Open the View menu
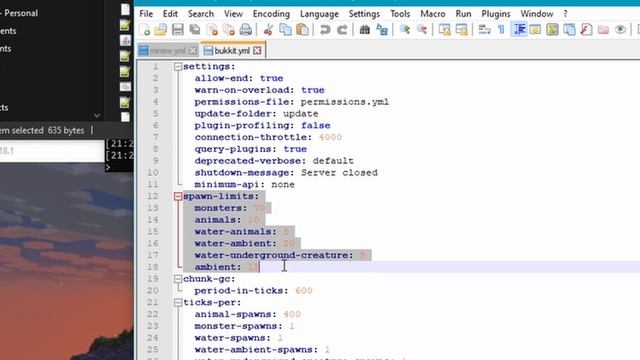 233,13
